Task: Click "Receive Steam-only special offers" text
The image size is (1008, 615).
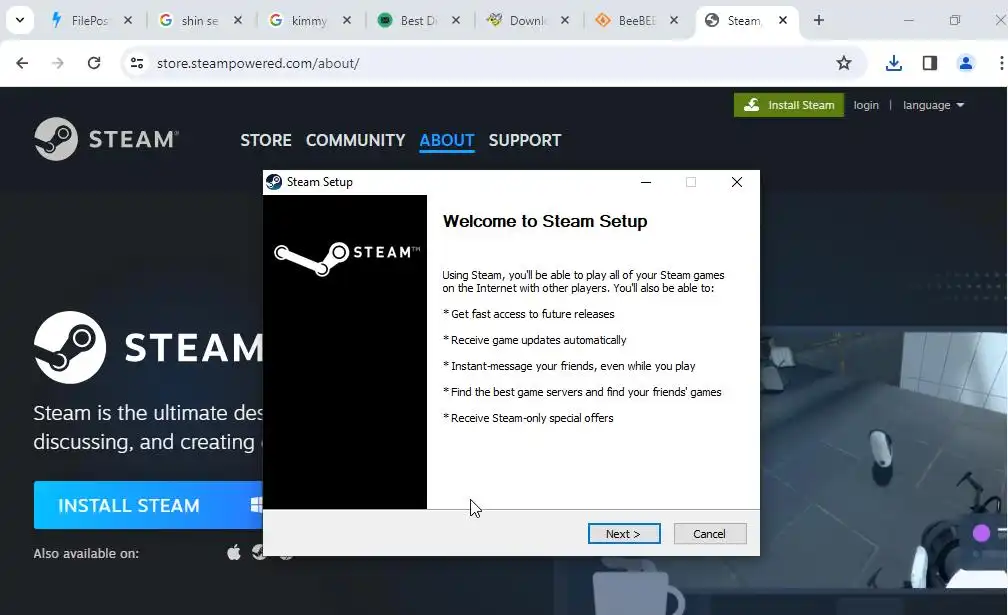Action: click(532, 418)
